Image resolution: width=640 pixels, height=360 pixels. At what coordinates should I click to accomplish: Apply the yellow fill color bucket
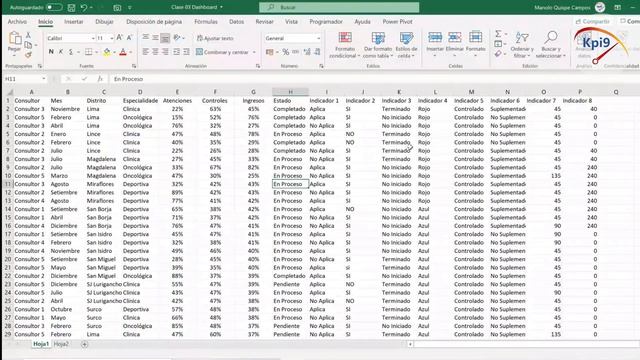click(x=107, y=52)
